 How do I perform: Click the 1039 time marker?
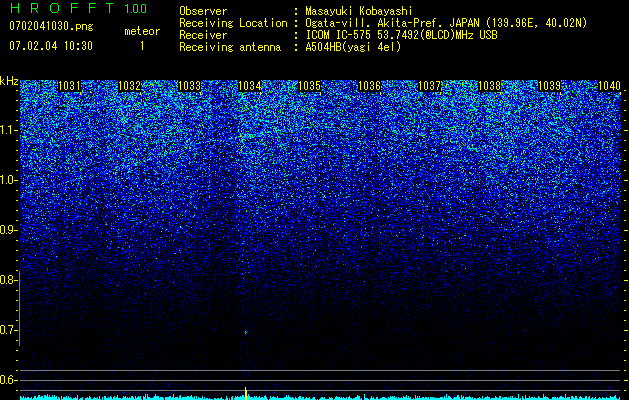tap(549, 86)
